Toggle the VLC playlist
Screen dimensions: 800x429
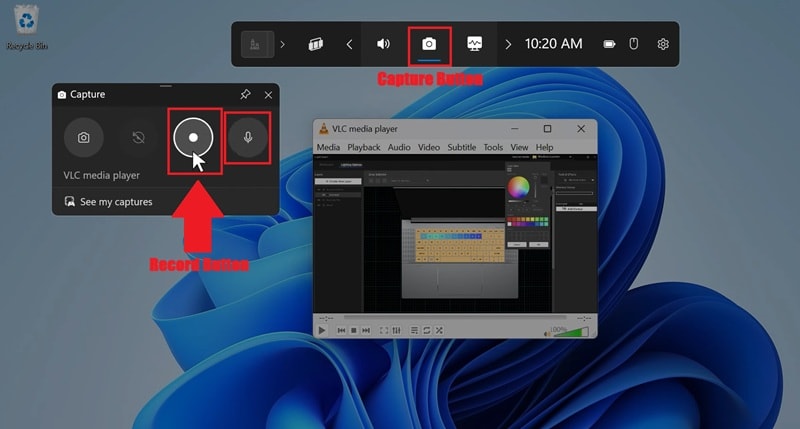pos(414,331)
